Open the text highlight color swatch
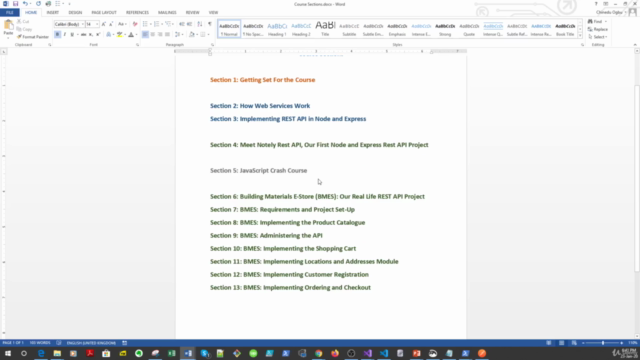 120,35
